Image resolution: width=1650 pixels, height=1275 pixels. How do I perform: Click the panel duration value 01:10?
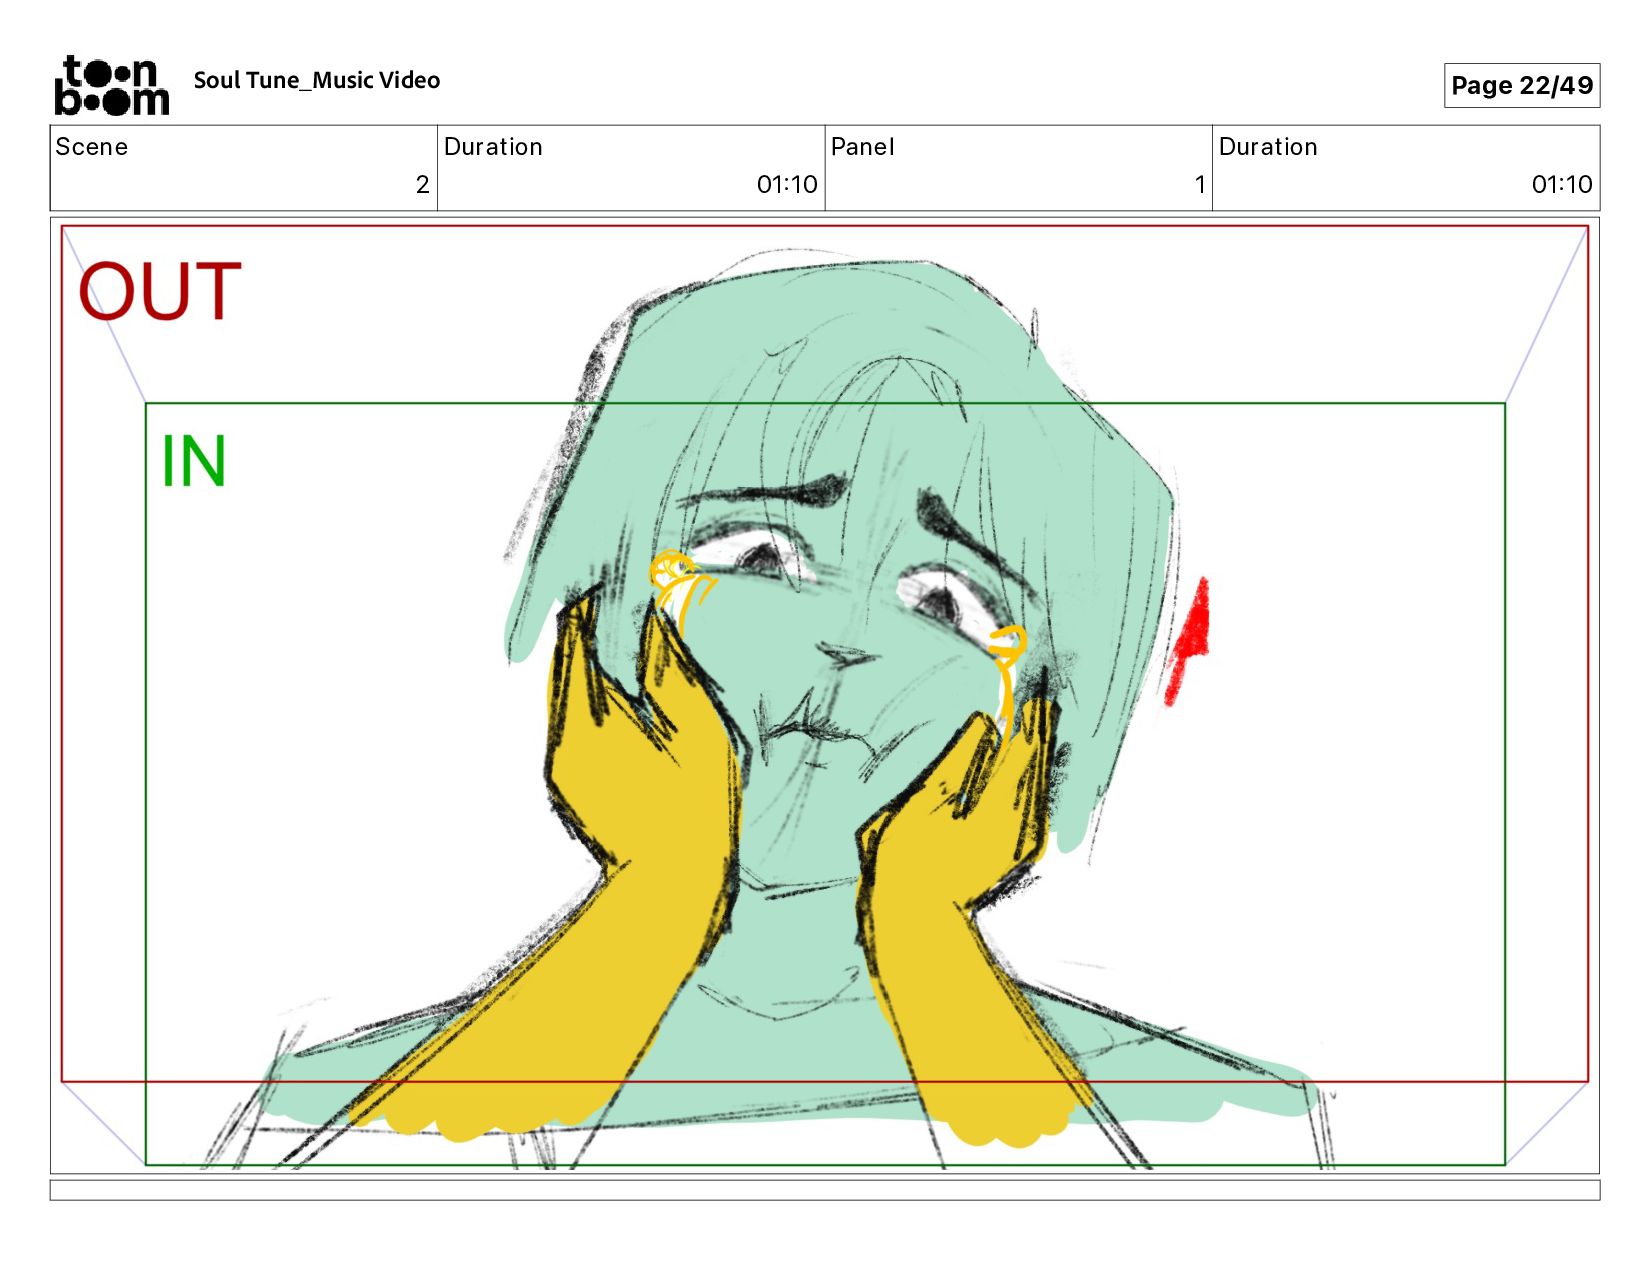[1562, 184]
